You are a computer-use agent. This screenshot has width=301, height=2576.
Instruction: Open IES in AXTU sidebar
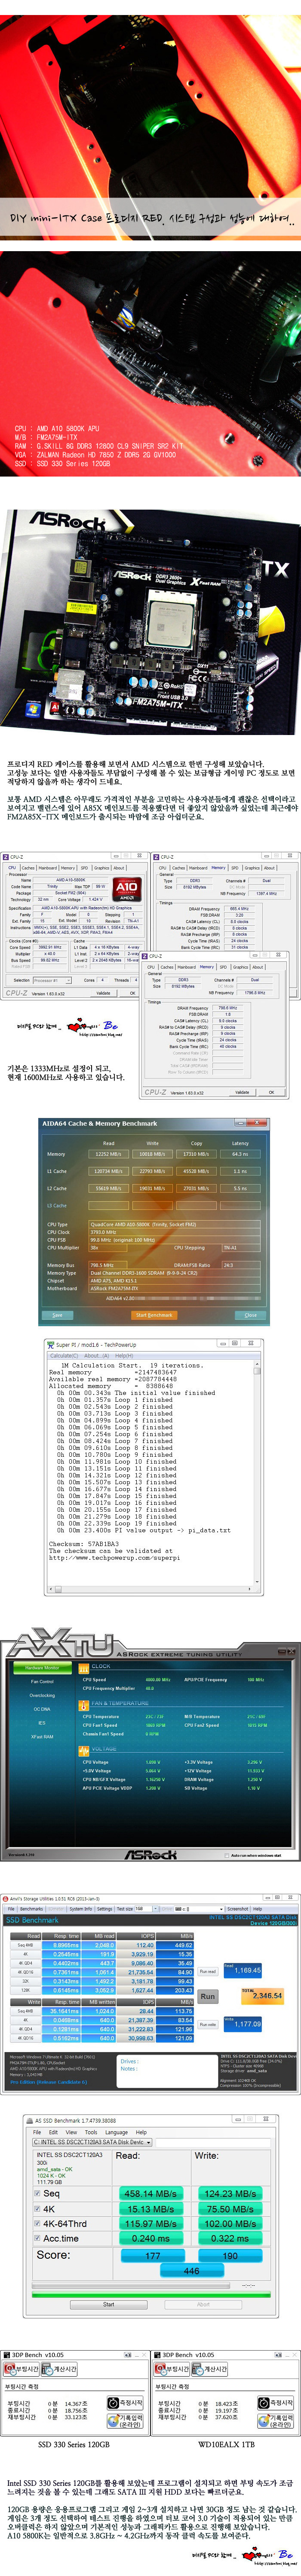tap(42, 1723)
